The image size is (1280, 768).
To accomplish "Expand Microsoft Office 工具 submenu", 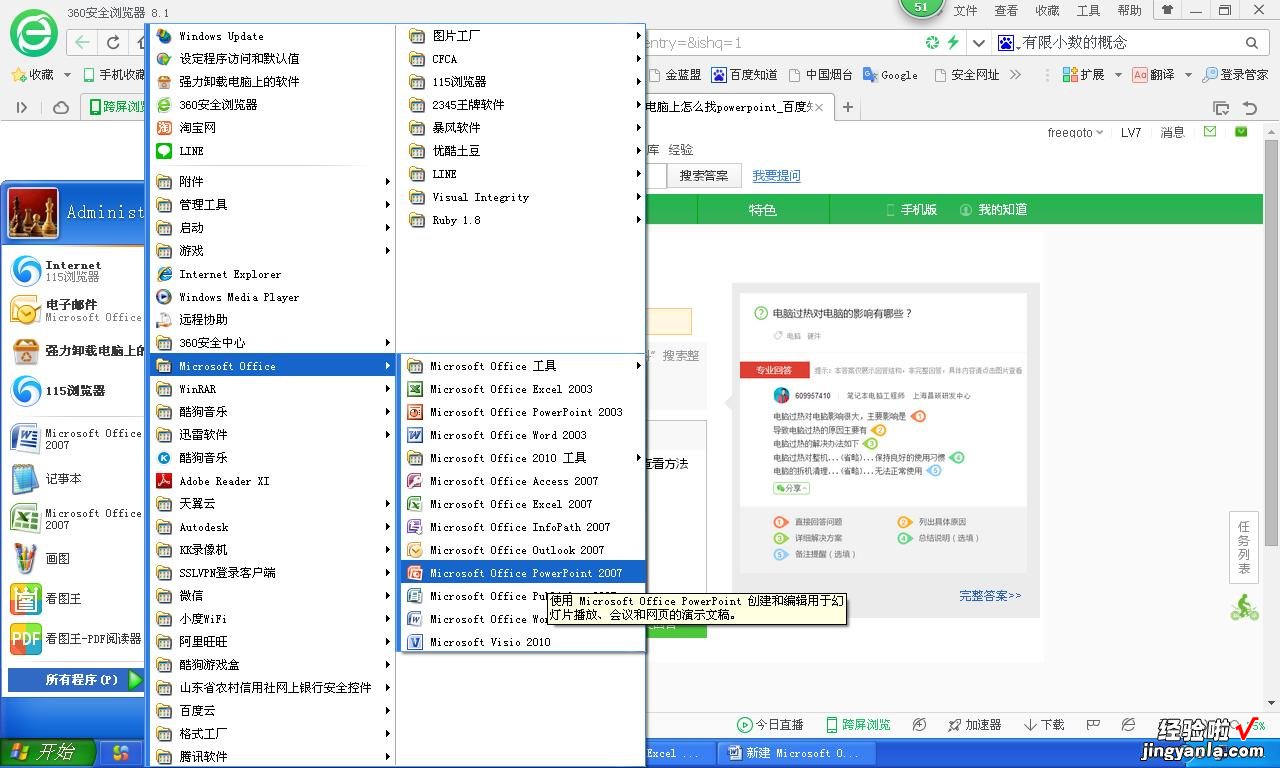I will point(523,366).
